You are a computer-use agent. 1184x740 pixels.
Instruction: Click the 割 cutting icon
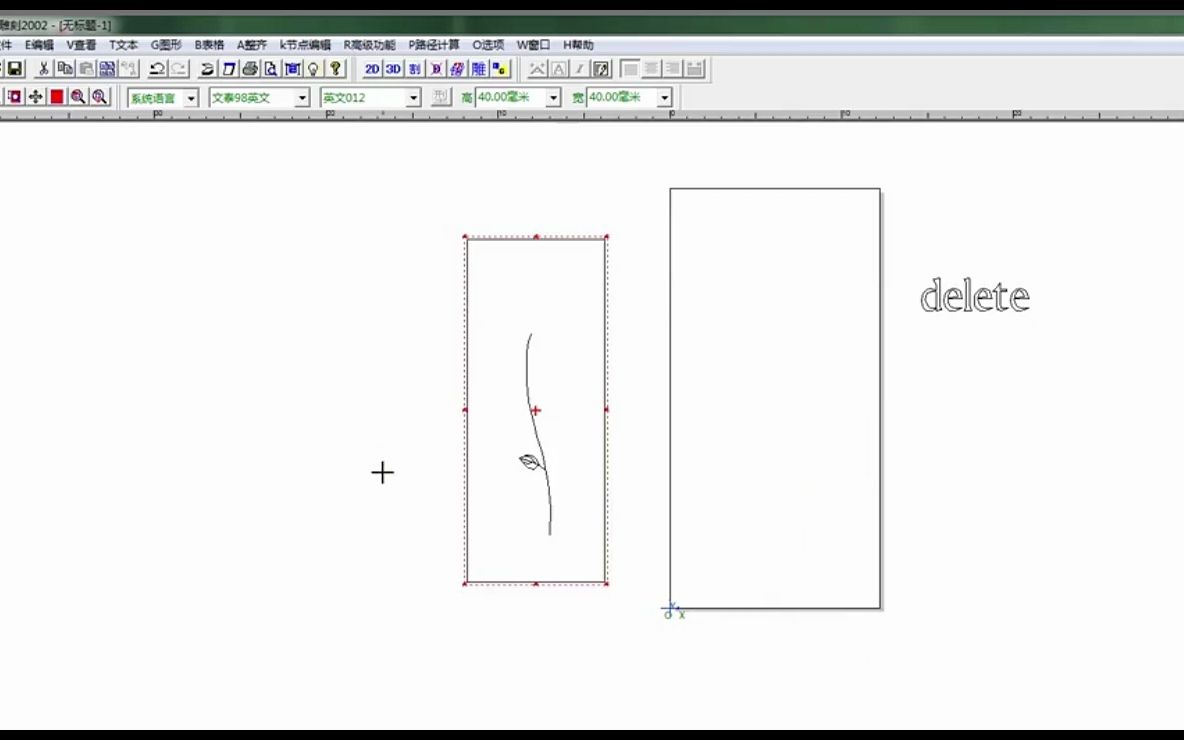click(x=414, y=69)
